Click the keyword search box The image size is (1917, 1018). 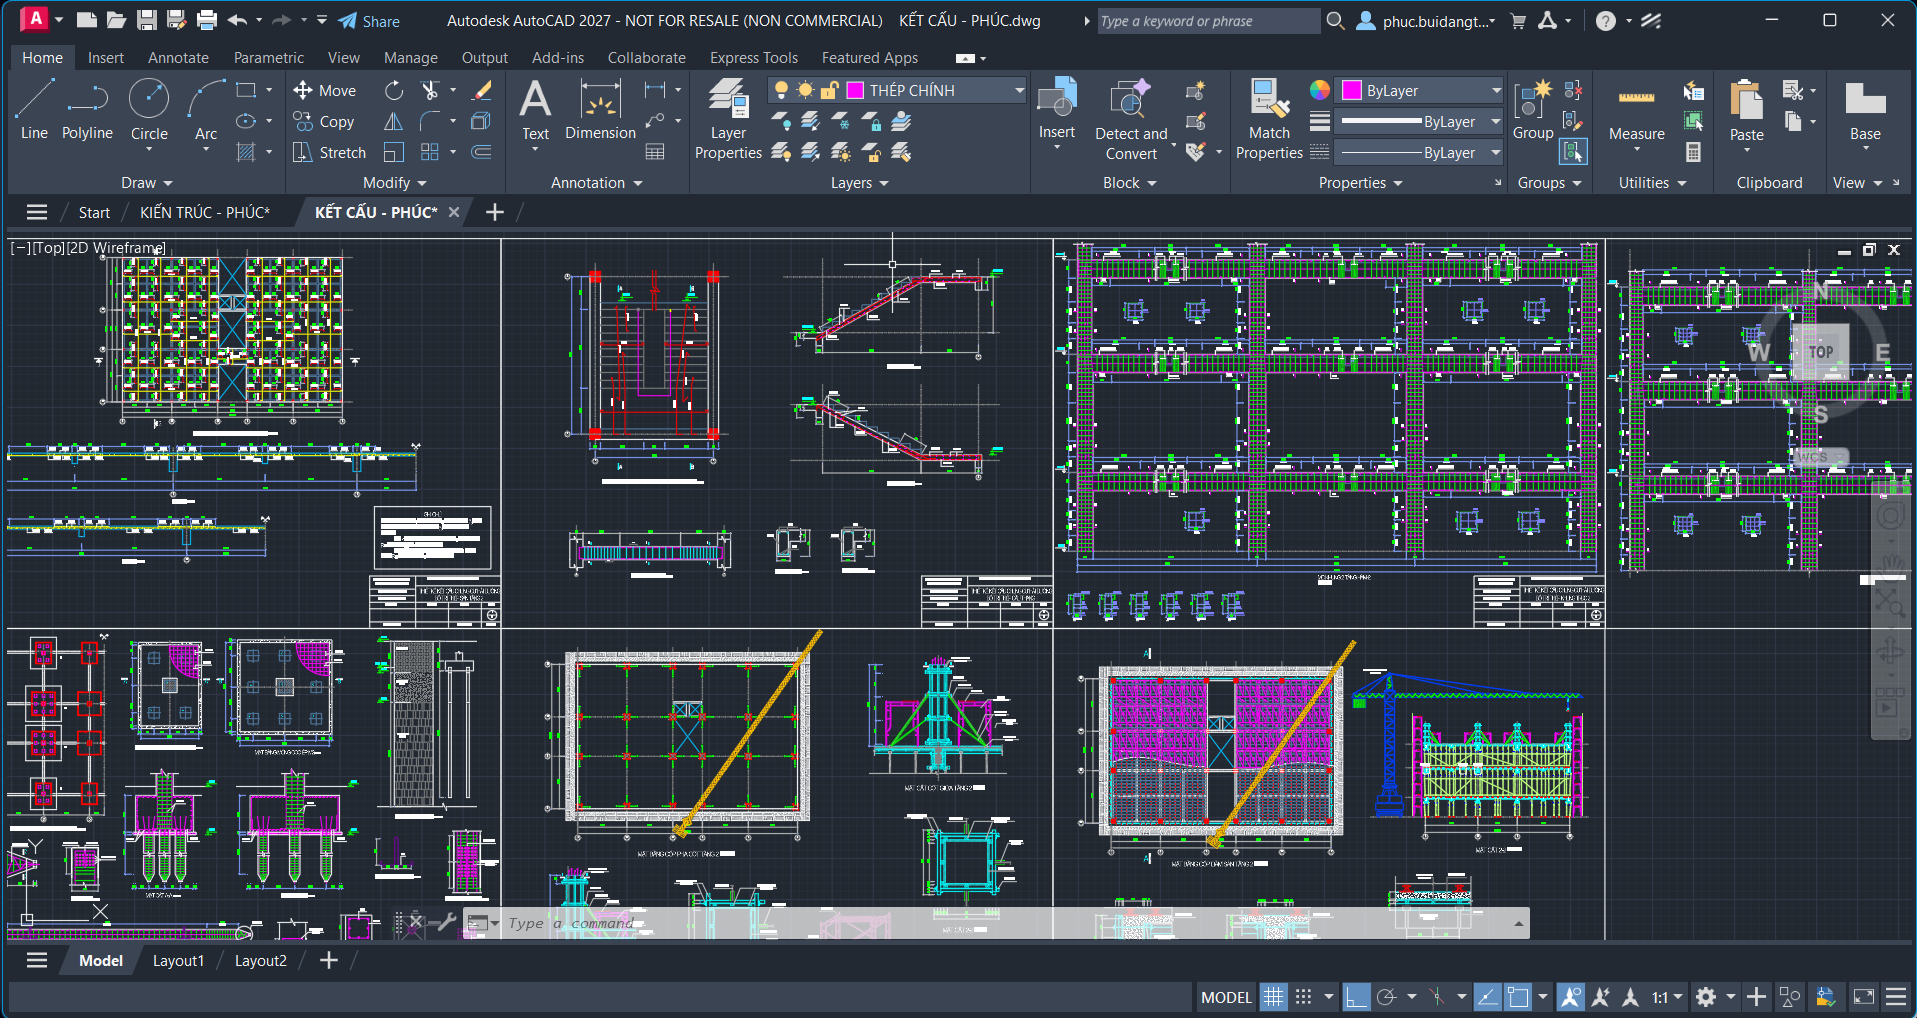pos(1207,21)
